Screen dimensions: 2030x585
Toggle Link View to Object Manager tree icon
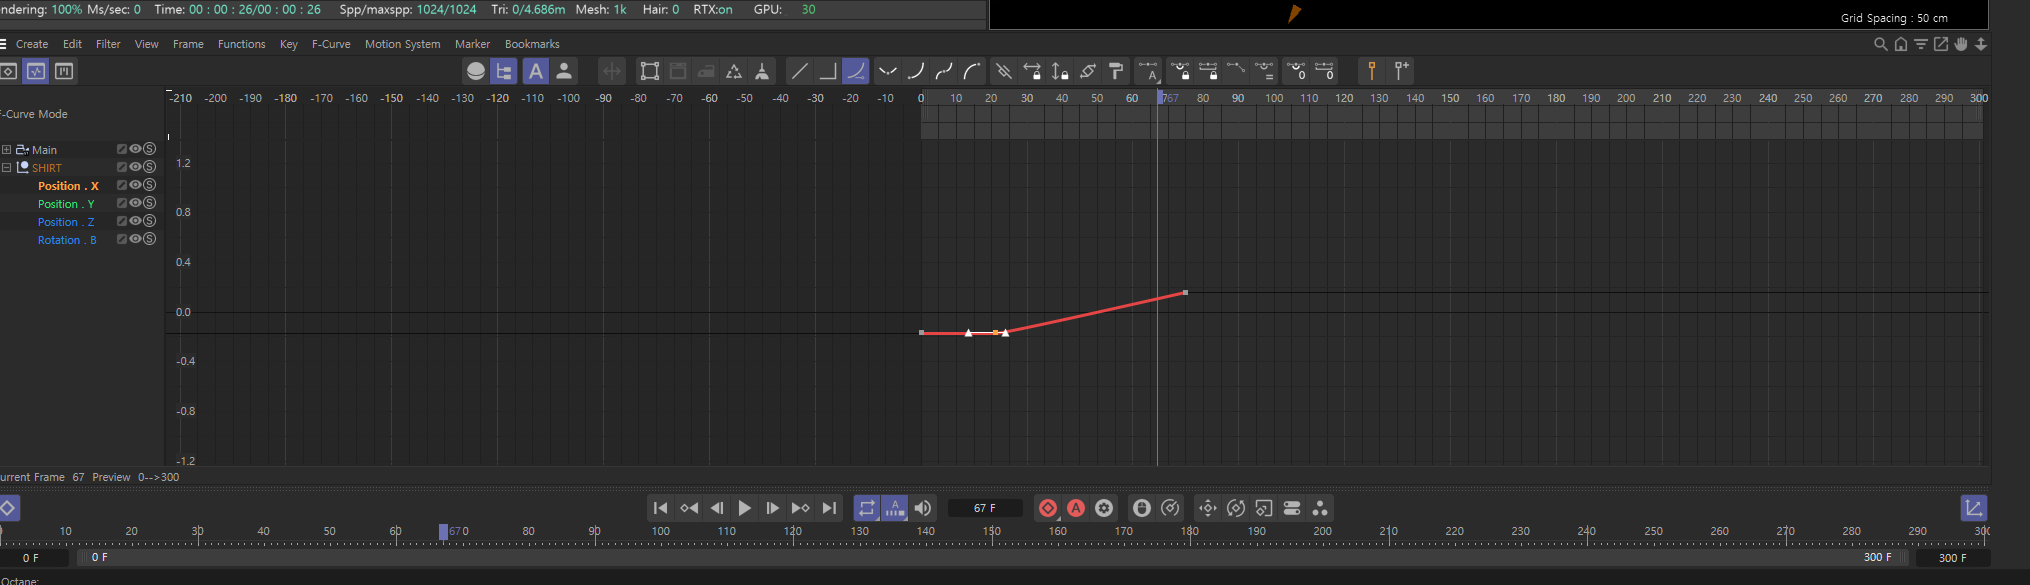point(504,71)
